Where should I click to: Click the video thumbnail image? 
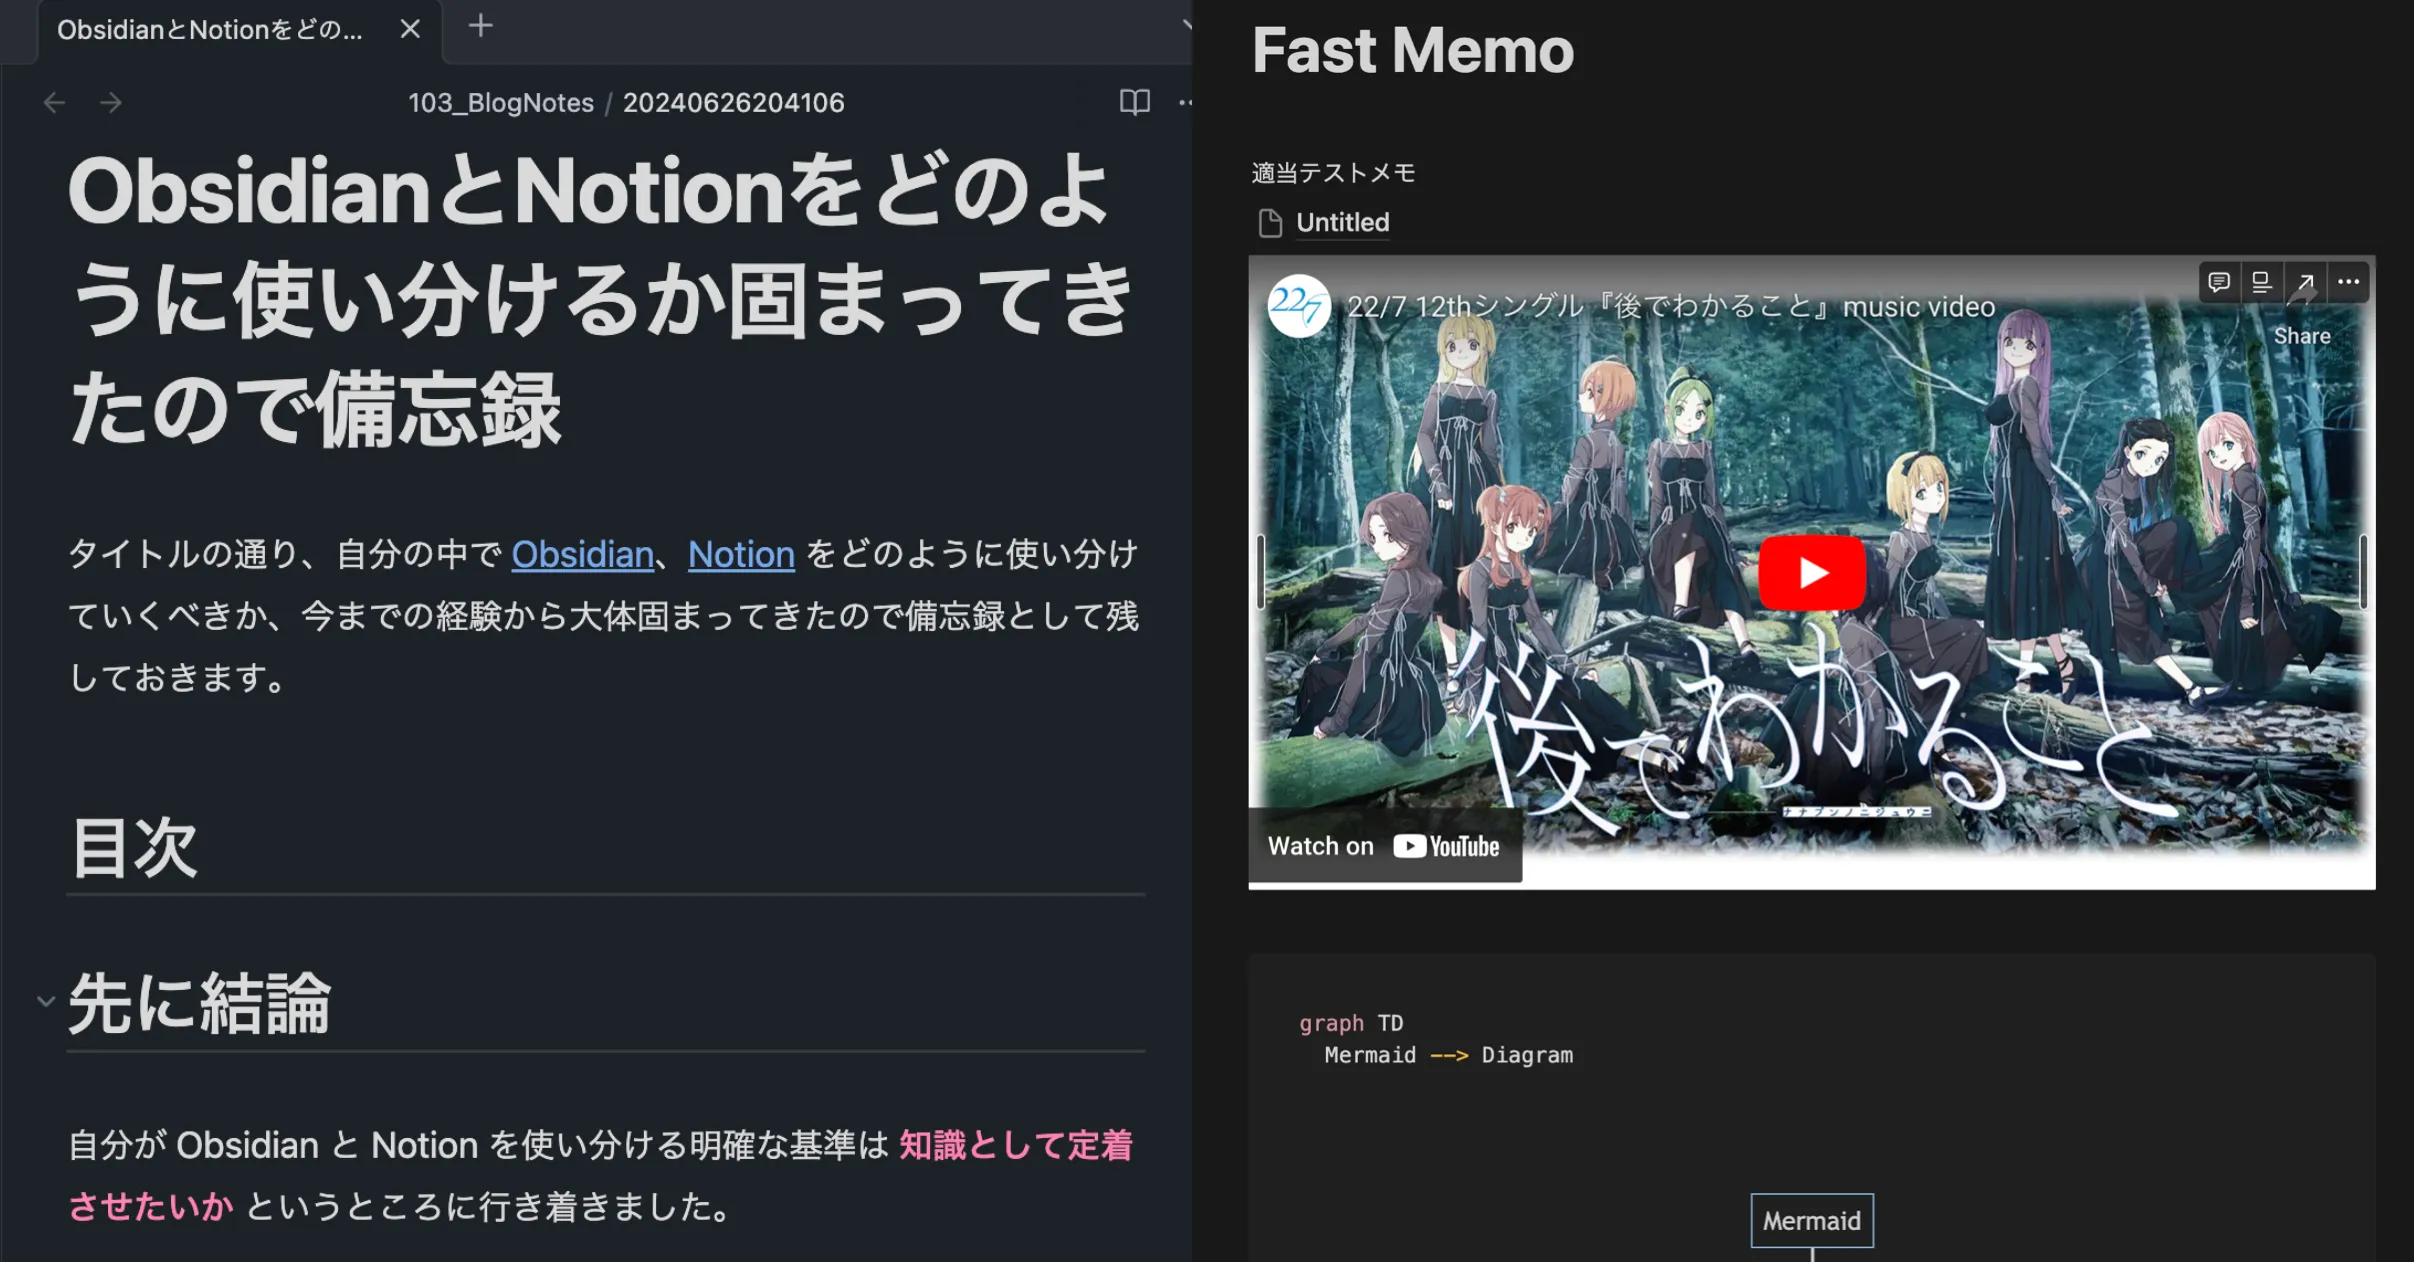(1811, 572)
